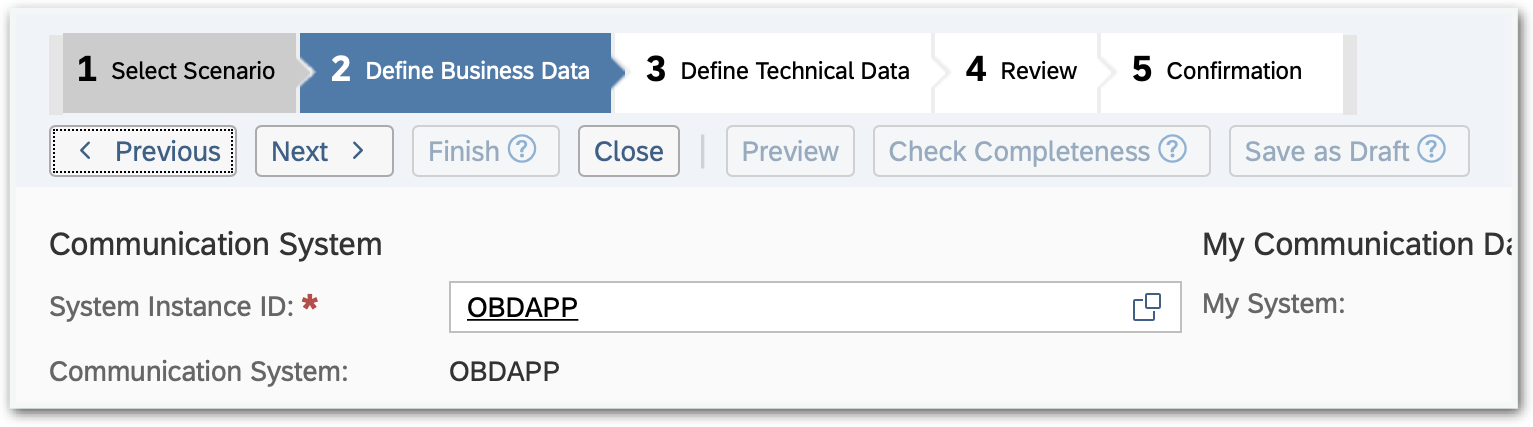Click the Finish button
The height and width of the screenshot is (427, 1533).
tap(464, 151)
